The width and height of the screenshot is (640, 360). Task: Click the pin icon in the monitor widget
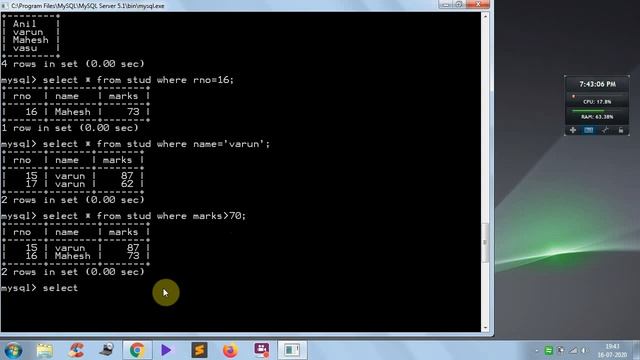tap(605, 130)
